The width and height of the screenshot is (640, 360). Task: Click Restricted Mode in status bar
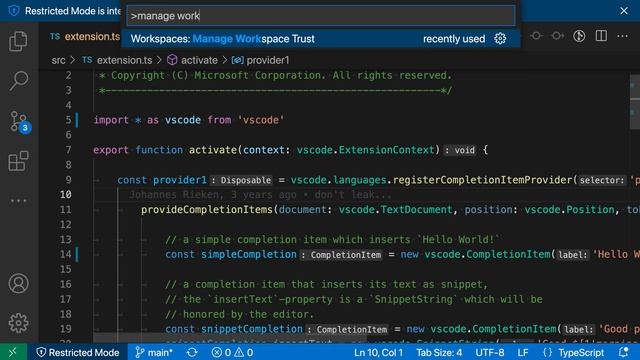tap(78, 352)
